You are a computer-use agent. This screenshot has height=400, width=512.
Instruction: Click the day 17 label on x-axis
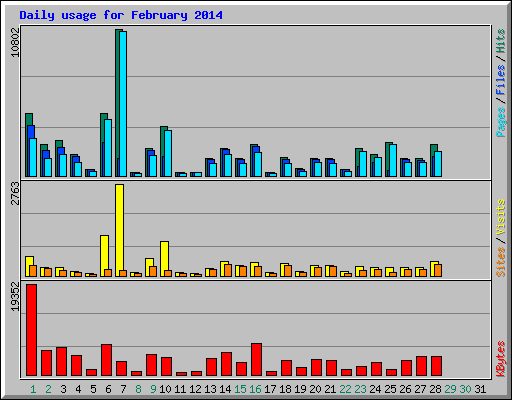[270, 389]
